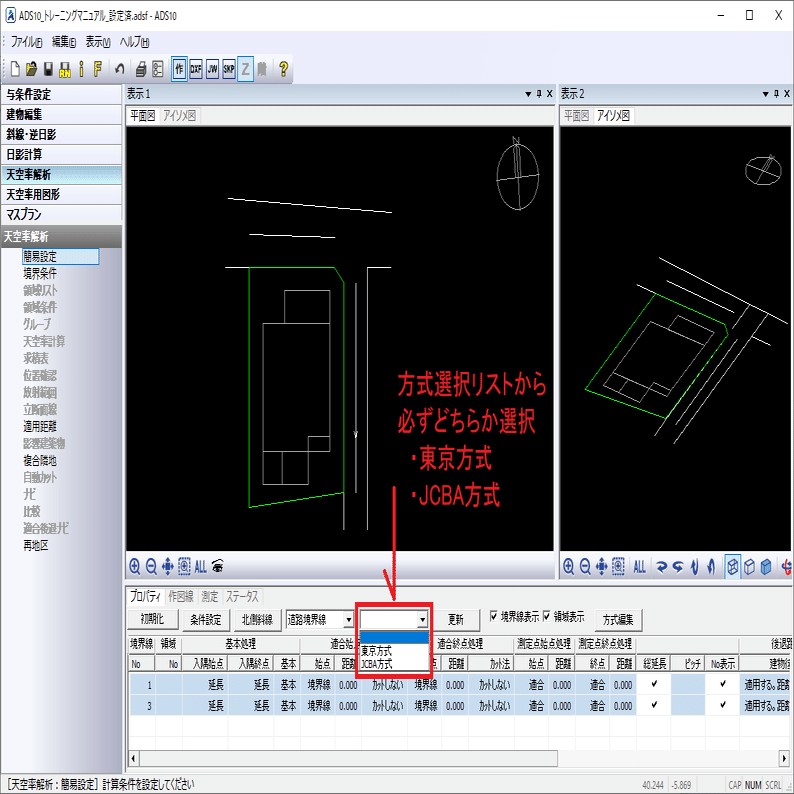Open a file with the folder icon
Image resolution: width=794 pixels, height=794 pixels.
click(31, 69)
